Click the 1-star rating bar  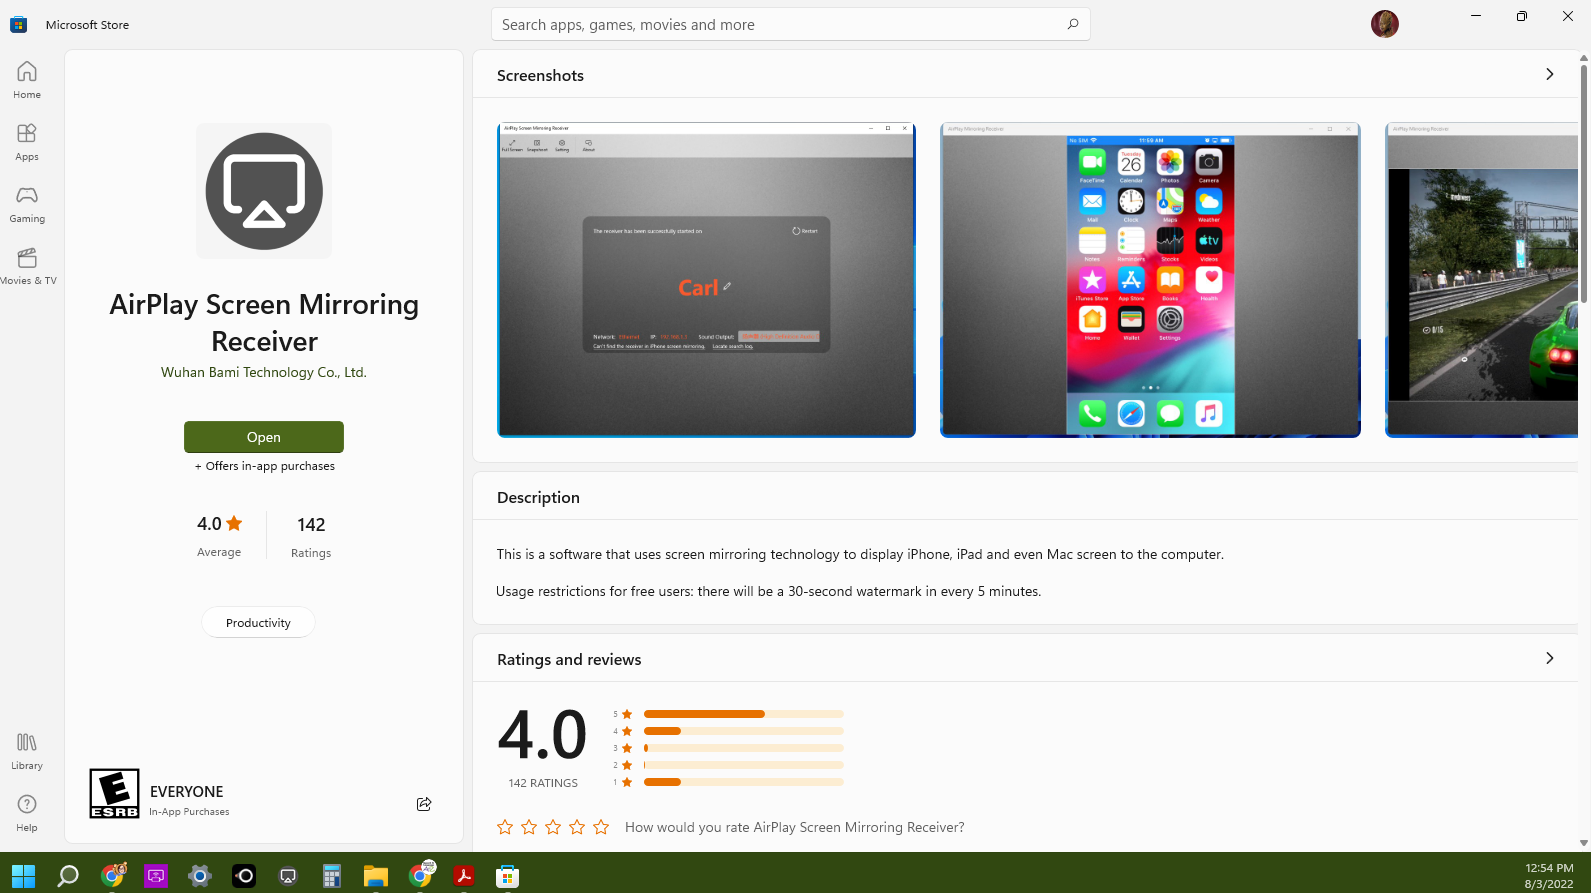(744, 782)
